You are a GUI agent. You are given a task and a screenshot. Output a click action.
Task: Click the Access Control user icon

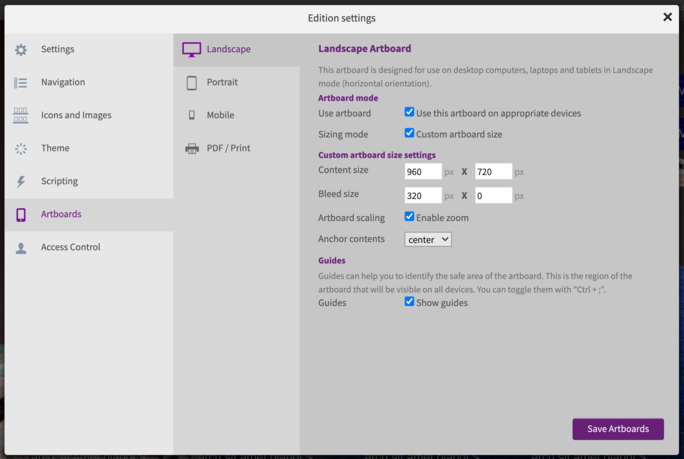(21, 247)
